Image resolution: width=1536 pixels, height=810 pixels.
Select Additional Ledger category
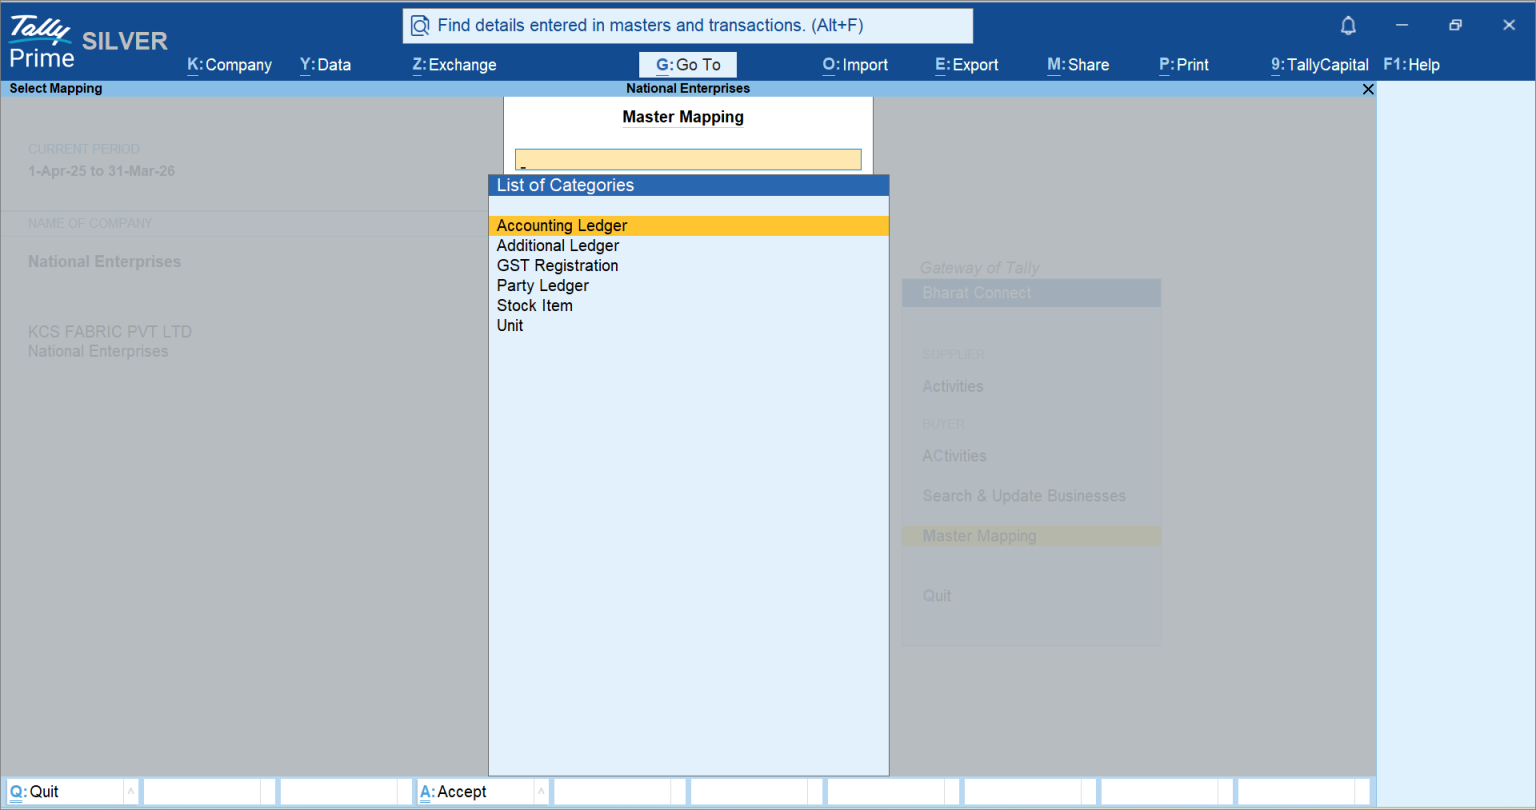coord(689,246)
